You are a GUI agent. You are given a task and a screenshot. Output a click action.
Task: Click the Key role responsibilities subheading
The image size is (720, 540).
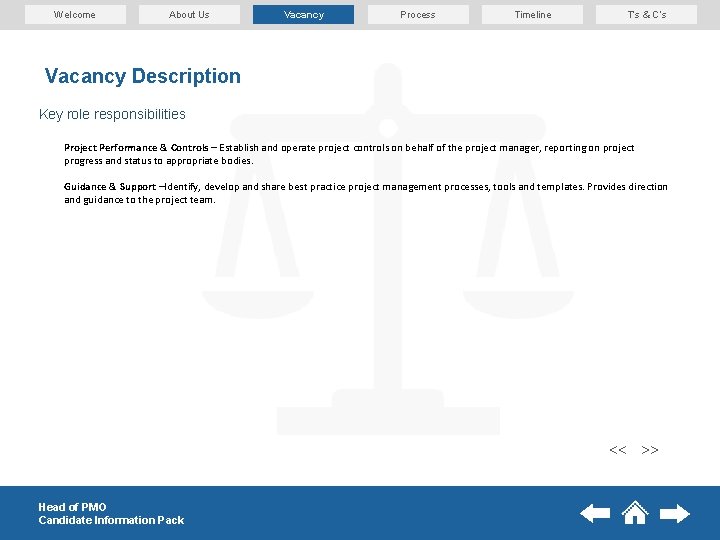pos(112,114)
